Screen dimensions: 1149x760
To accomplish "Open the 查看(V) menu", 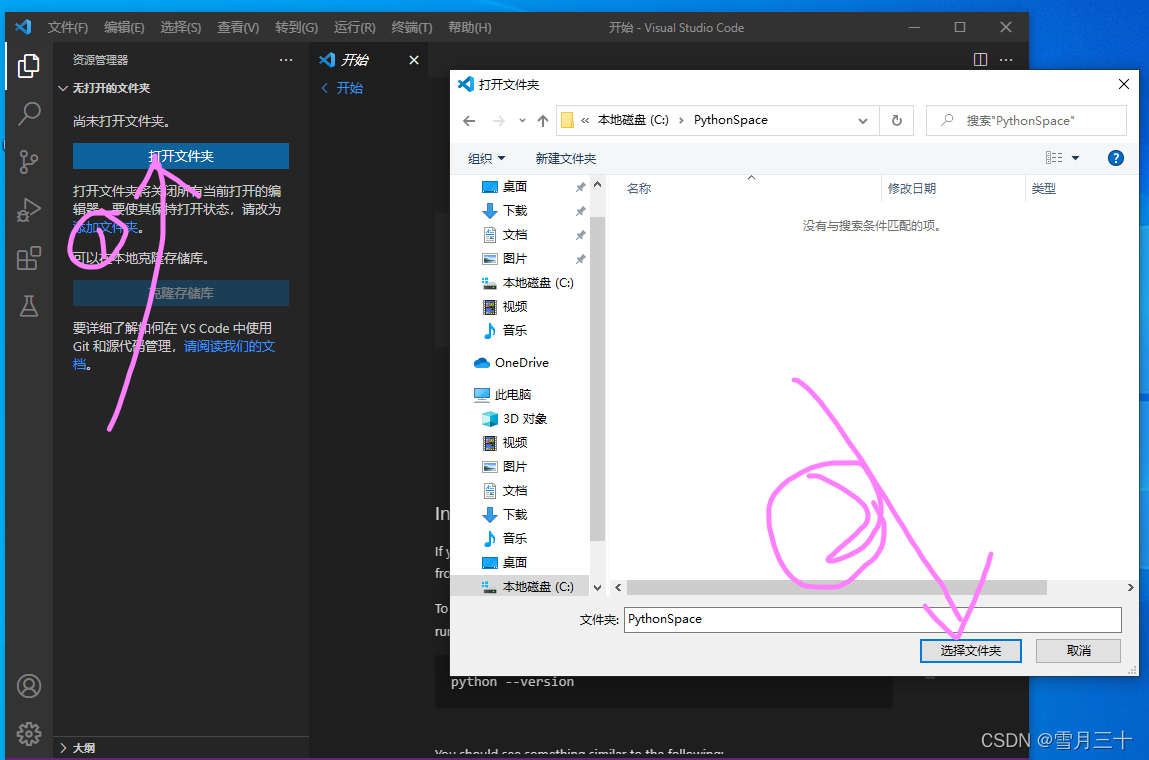I will point(238,28).
